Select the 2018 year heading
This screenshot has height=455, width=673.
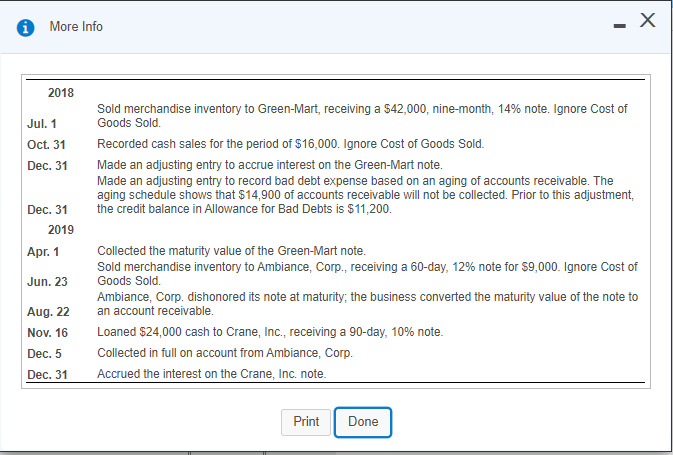tap(61, 93)
